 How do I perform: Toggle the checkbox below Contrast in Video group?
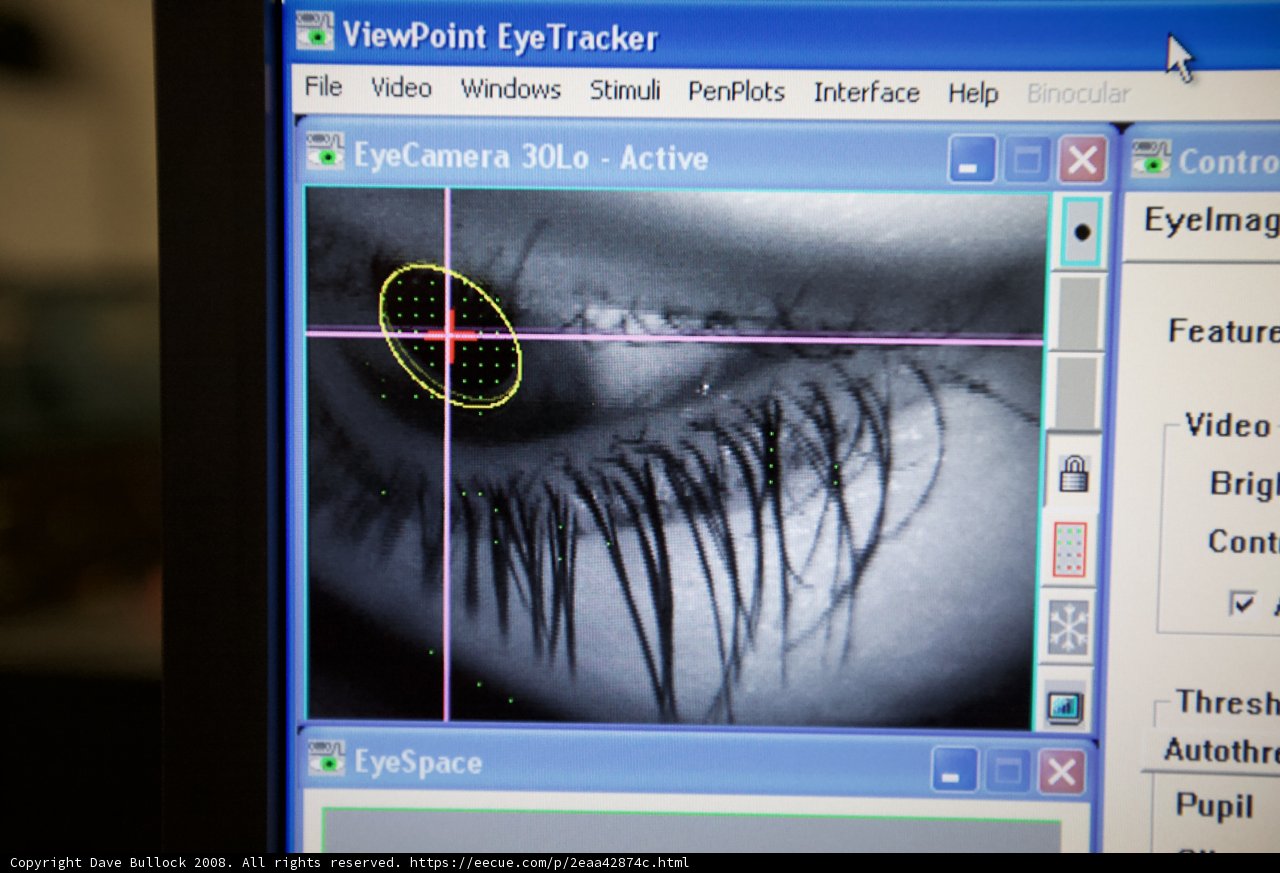(x=1243, y=603)
